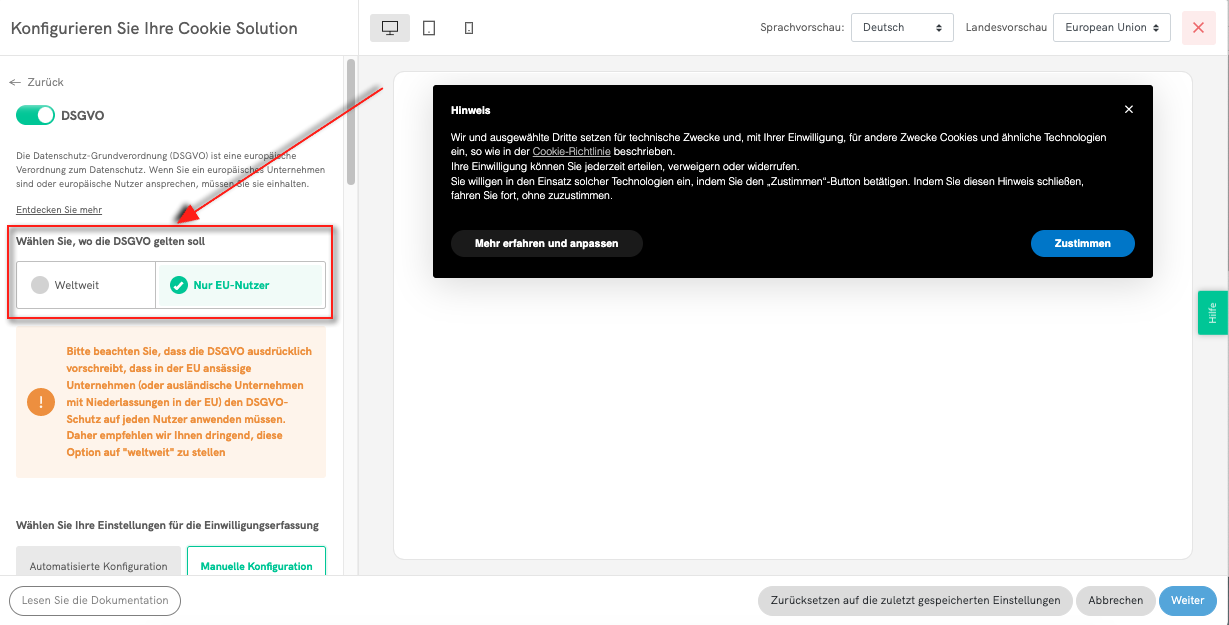Open the Cookie-Richtlinie link
Image resolution: width=1229 pixels, height=625 pixels.
coord(571,151)
